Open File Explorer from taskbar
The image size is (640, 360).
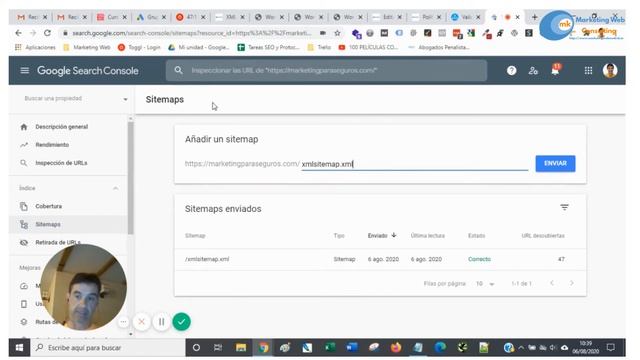click(241, 347)
